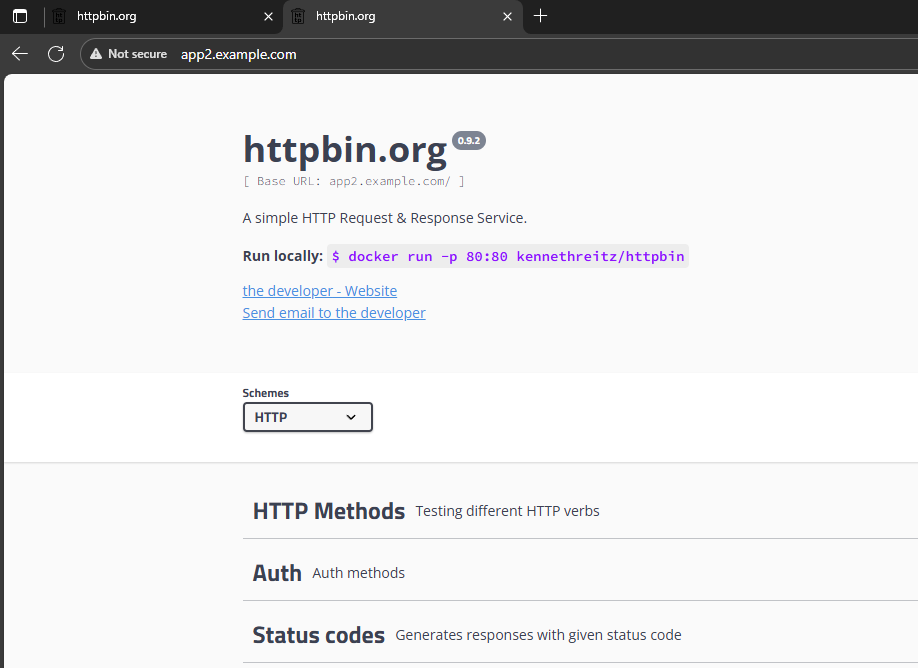Click the Schemes label
This screenshot has width=918, height=668.
pos(266,393)
